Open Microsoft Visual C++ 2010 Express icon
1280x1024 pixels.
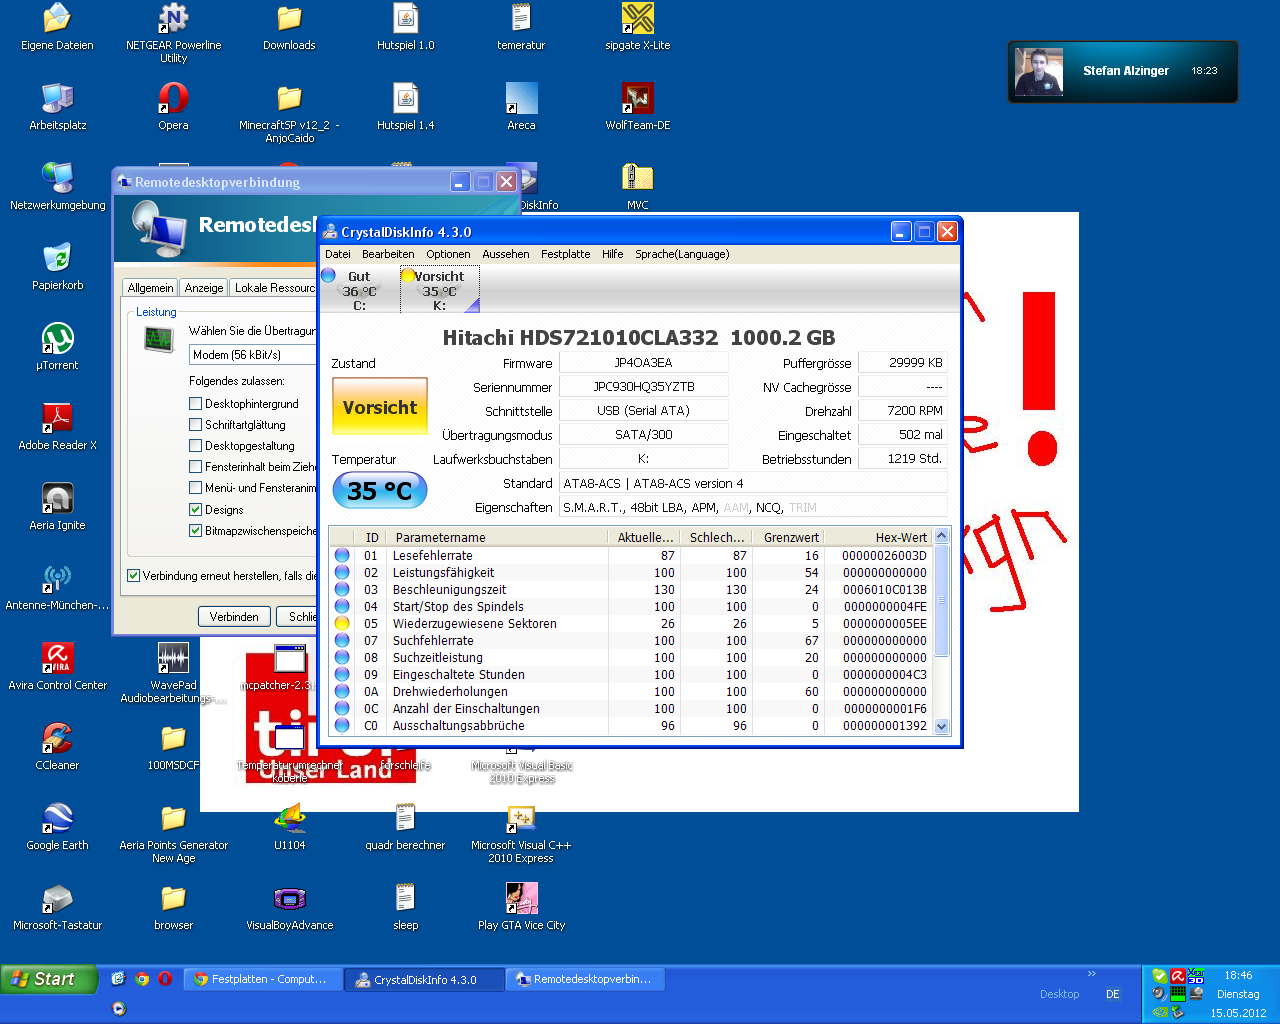(x=521, y=833)
